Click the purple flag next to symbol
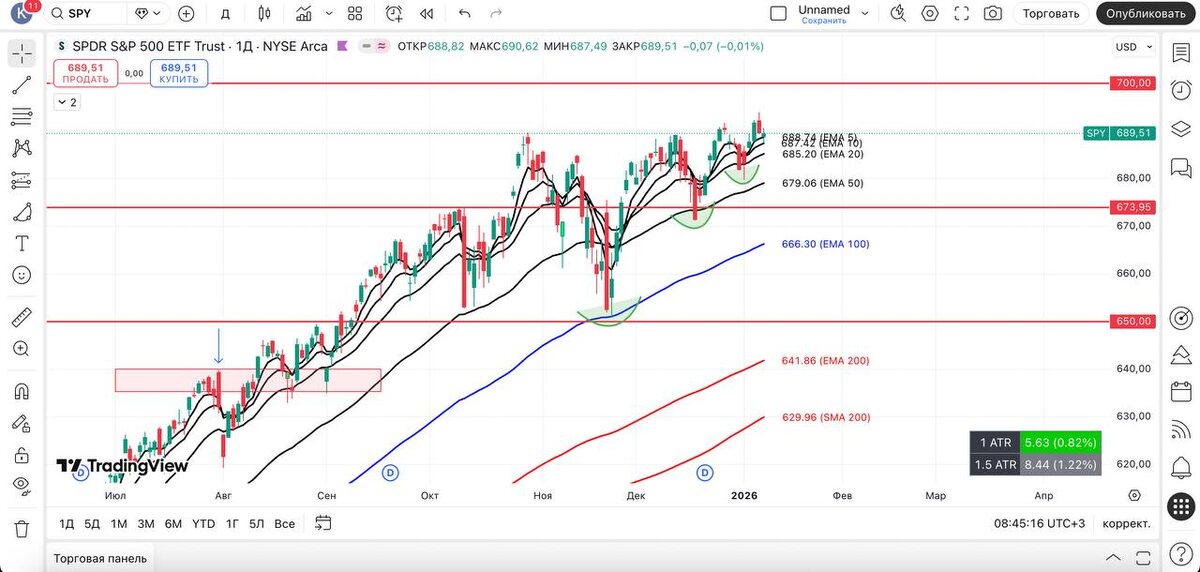 (x=343, y=46)
